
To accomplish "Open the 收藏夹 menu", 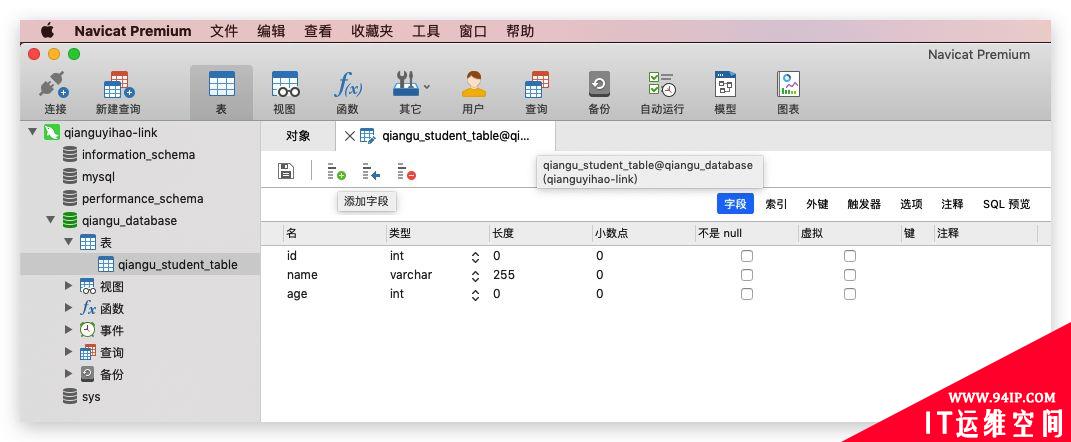I will tap(372, 31).
